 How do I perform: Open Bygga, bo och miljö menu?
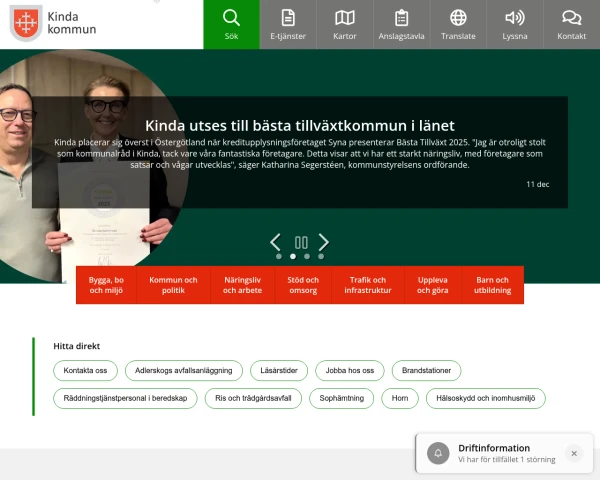(106, 285)
